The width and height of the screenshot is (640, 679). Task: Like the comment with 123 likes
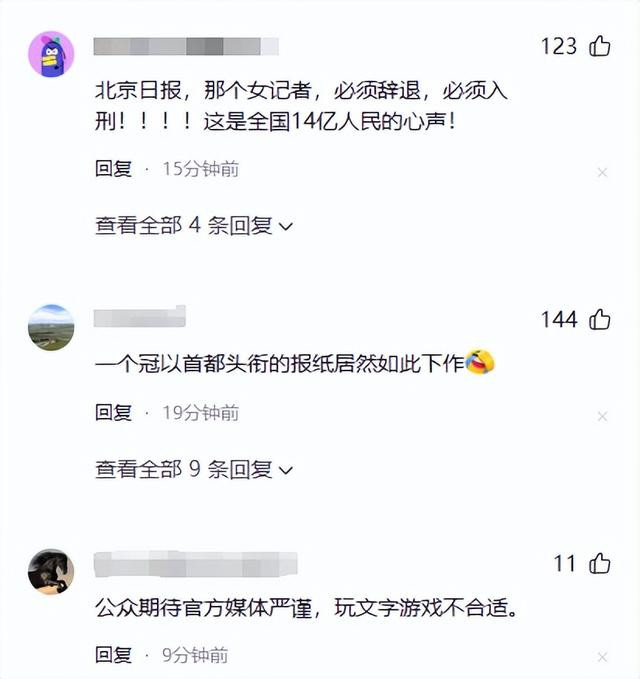tap(600, 46)
